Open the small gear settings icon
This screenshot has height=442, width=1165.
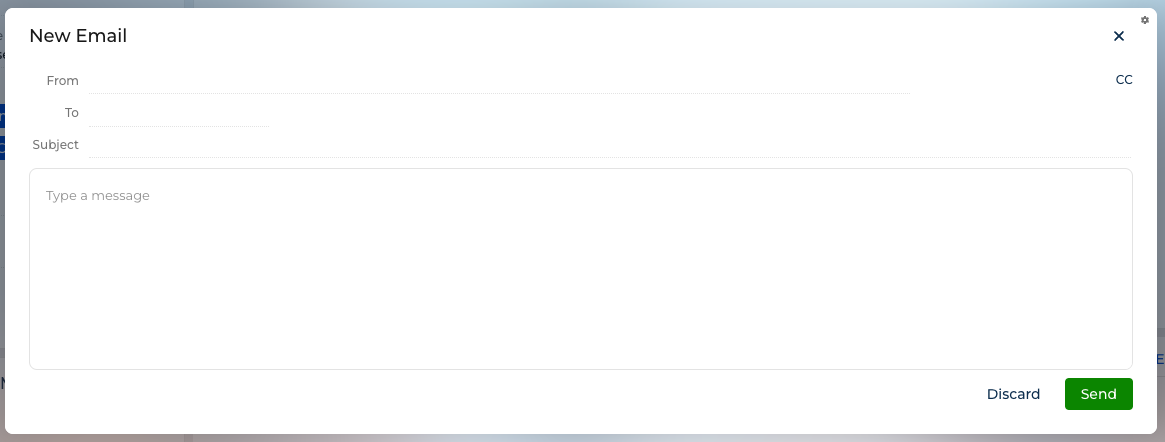(x=1144, y=20)
